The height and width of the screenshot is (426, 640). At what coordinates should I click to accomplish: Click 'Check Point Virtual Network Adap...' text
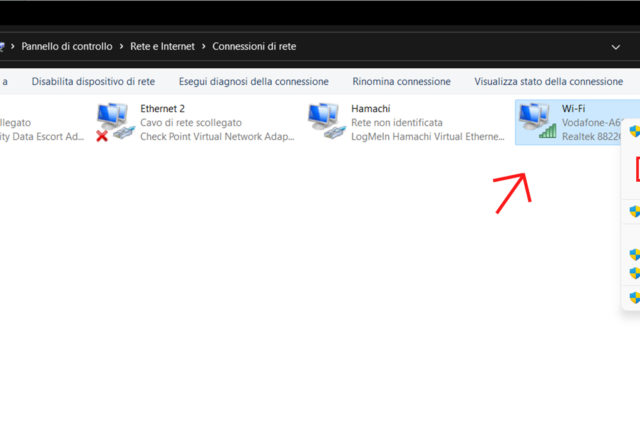[217, 136]
